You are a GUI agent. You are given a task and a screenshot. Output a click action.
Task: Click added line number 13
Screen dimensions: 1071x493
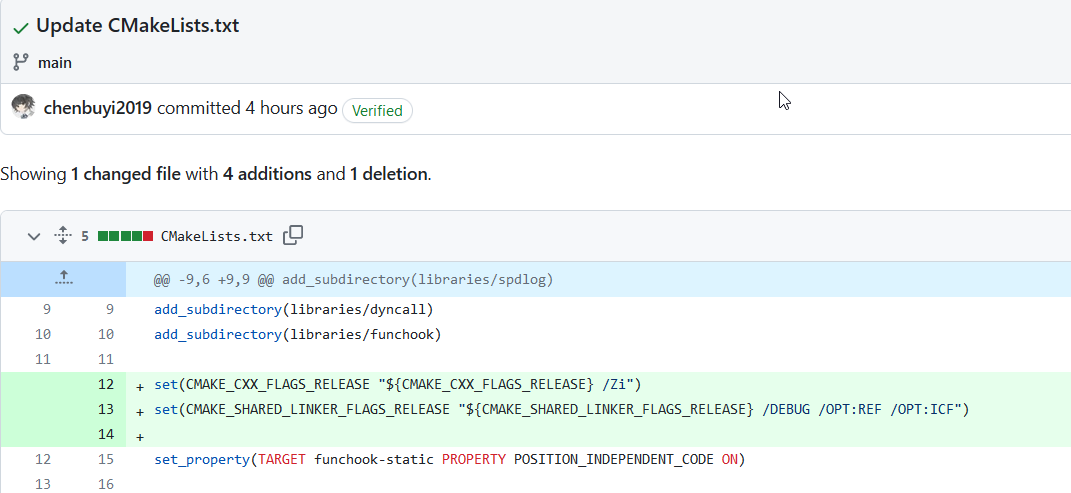pyautogui.click(x=106, y=410)
